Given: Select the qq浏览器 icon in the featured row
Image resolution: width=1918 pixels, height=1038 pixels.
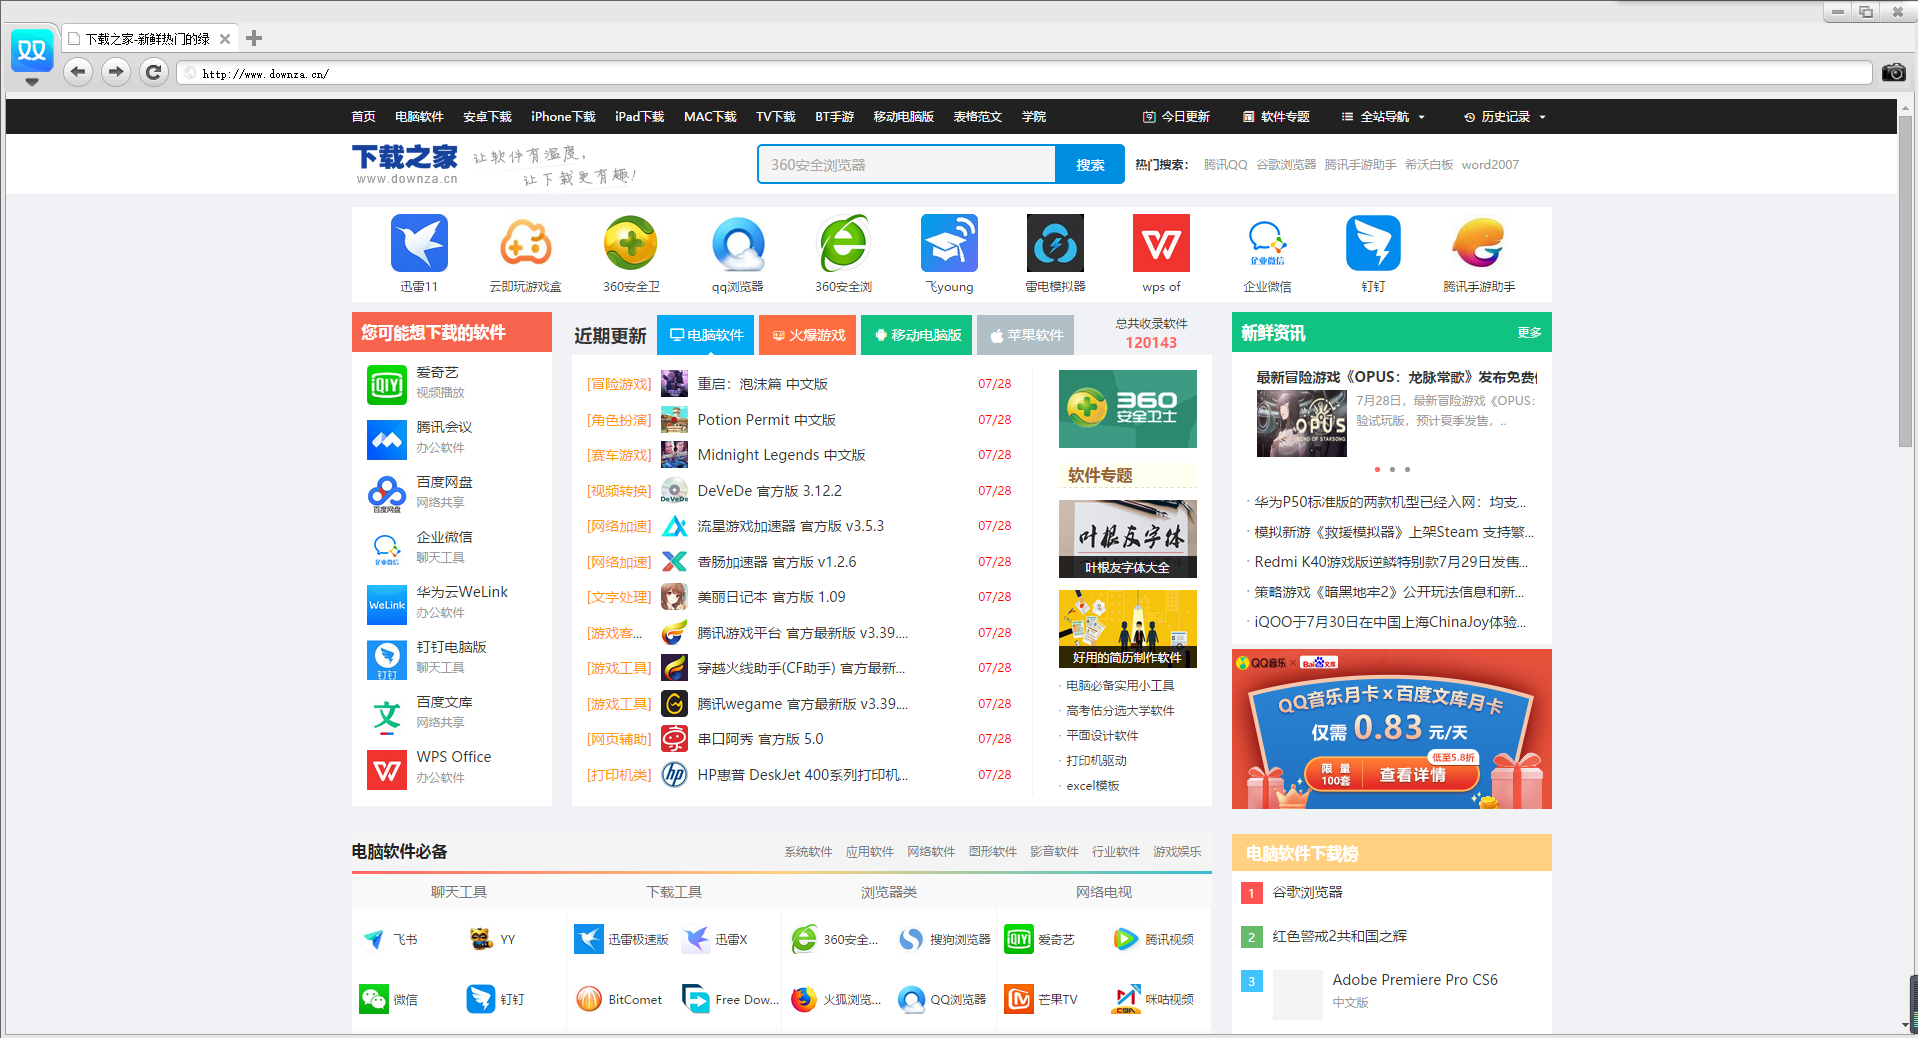Looking at the screenshot, I should (738, 243).
